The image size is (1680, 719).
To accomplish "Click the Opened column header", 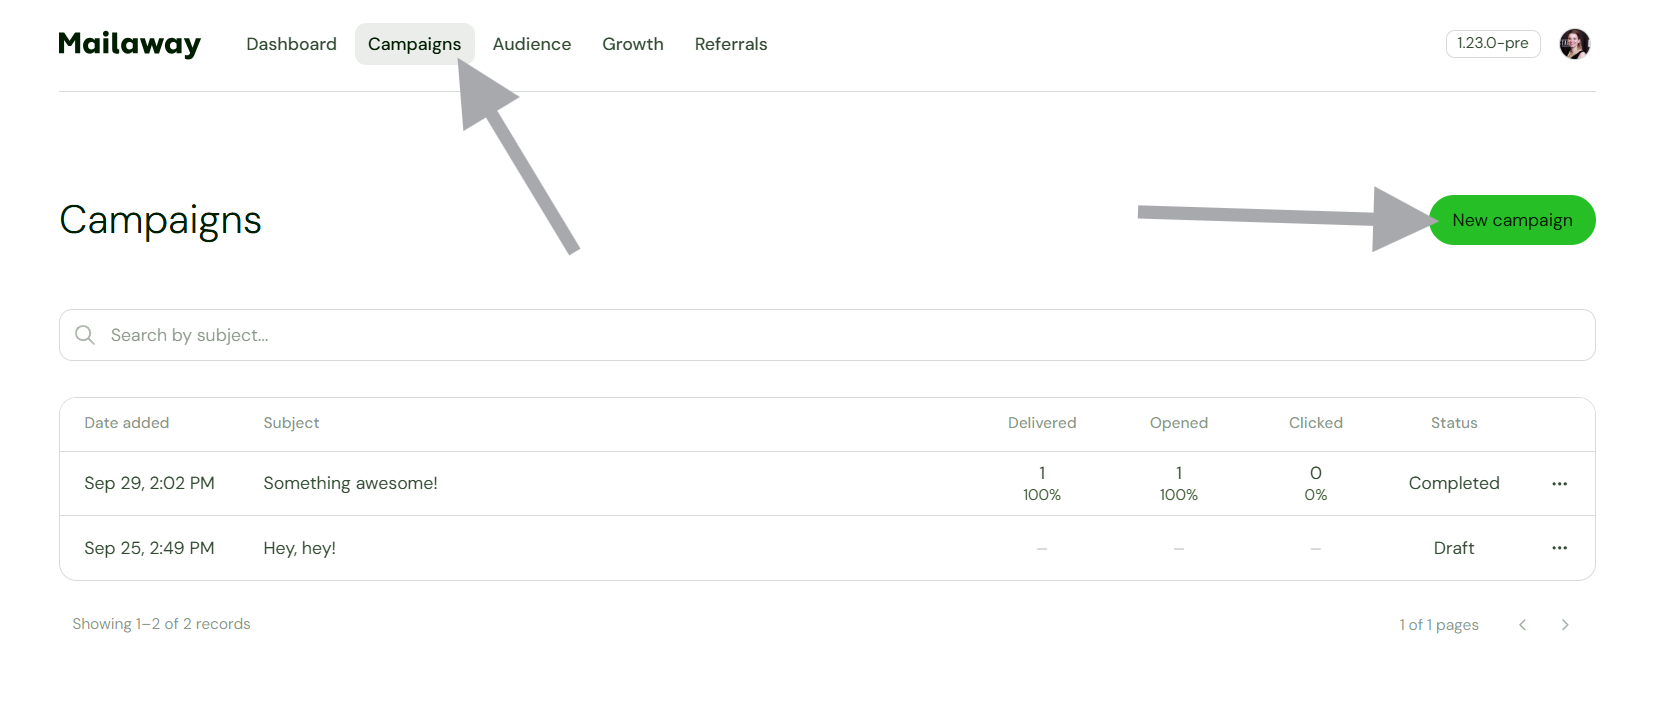I will tap(1179, 423).
